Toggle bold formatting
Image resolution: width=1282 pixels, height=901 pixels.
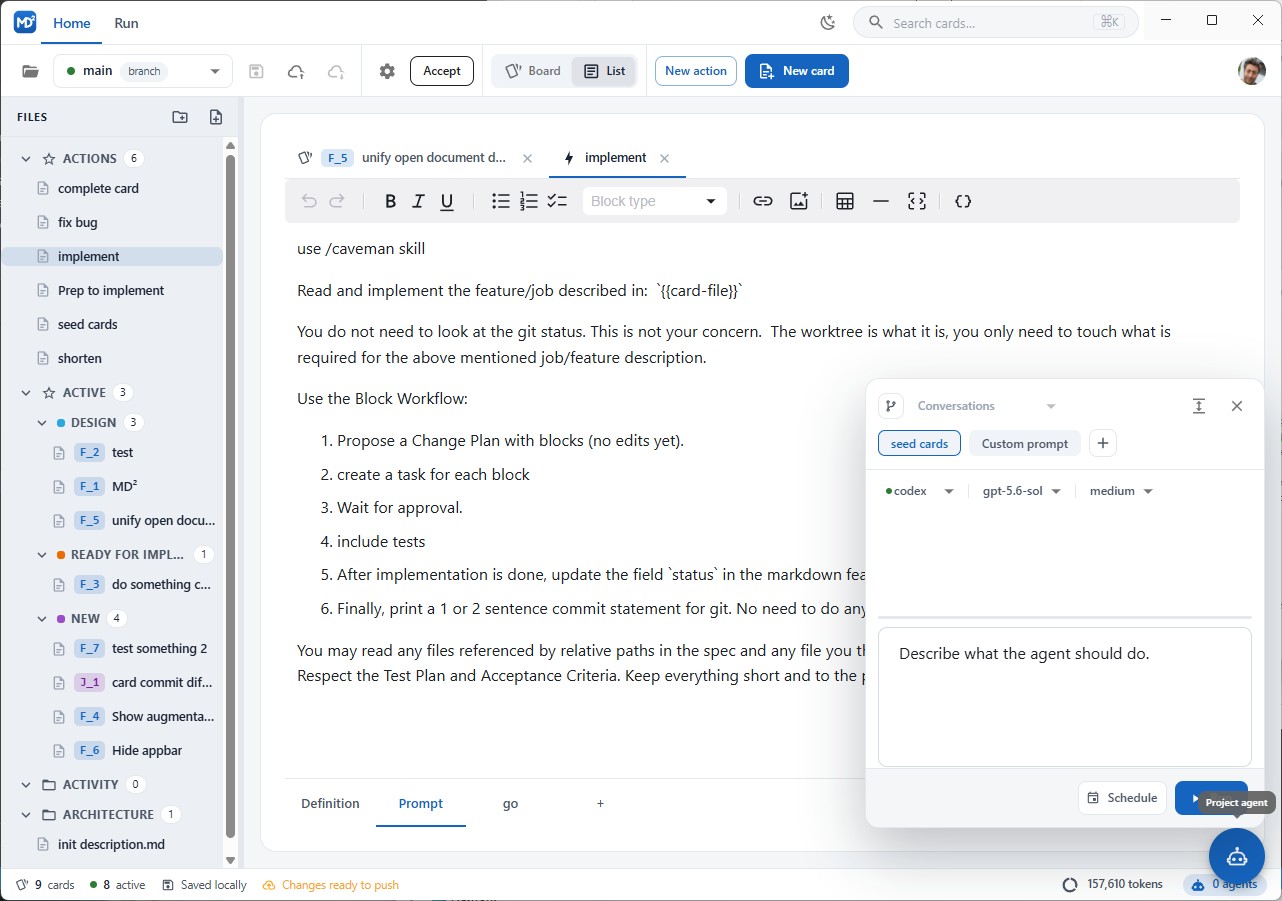tap(391, 201)
